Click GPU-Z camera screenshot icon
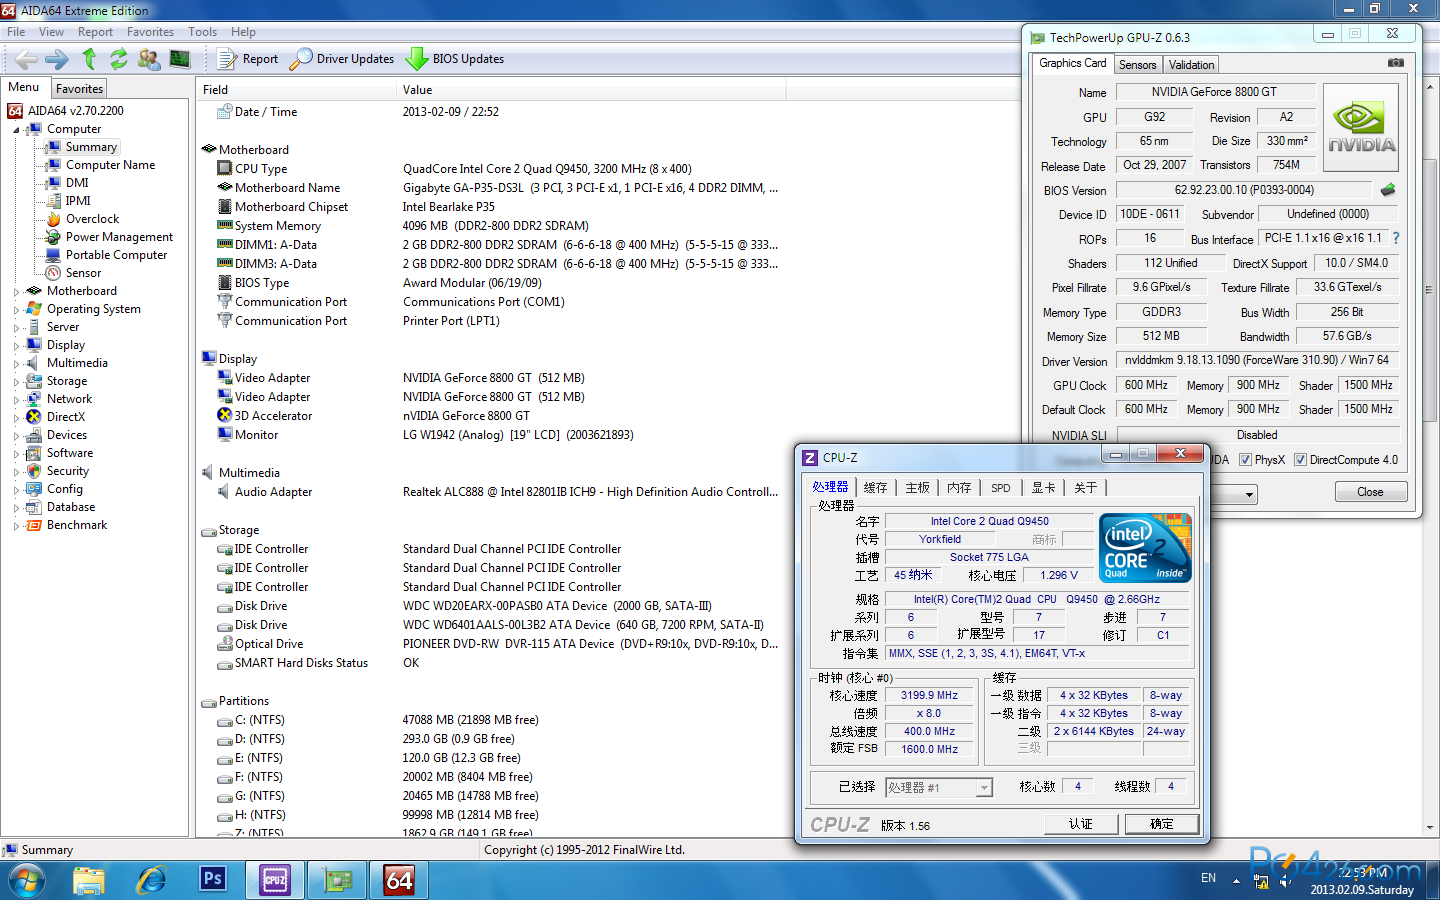1440x900 pixels. tap(1396, 63)
